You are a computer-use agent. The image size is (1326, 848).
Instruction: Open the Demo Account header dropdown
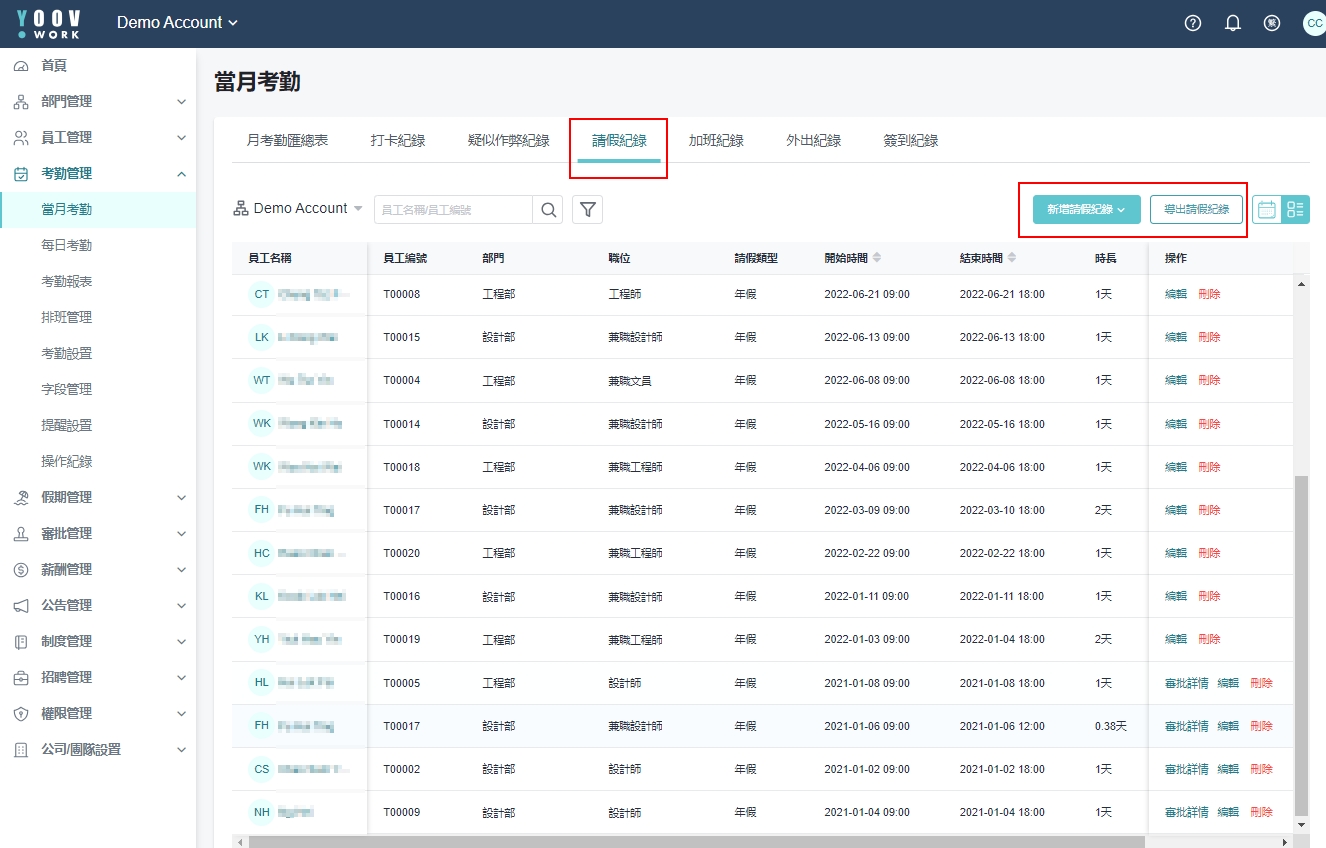pyautogui.click(x=177, y=23)
